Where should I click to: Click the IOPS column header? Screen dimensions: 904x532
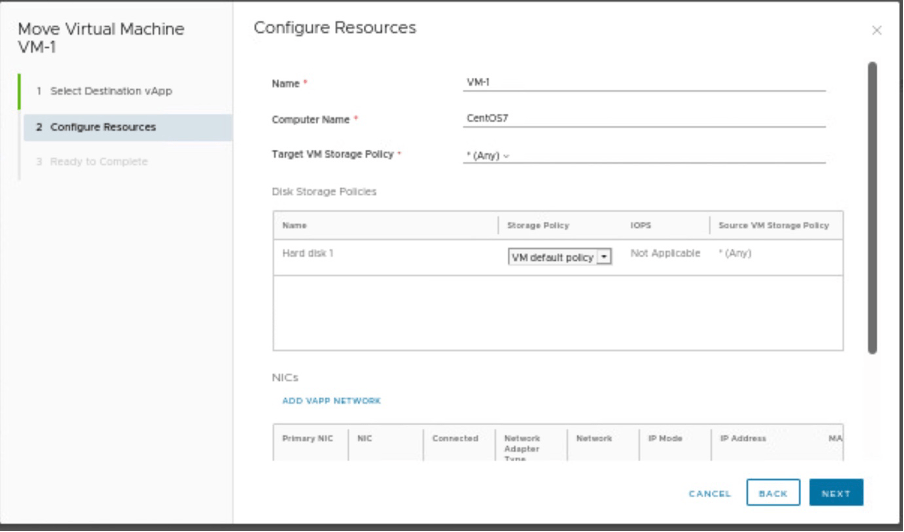641,225
